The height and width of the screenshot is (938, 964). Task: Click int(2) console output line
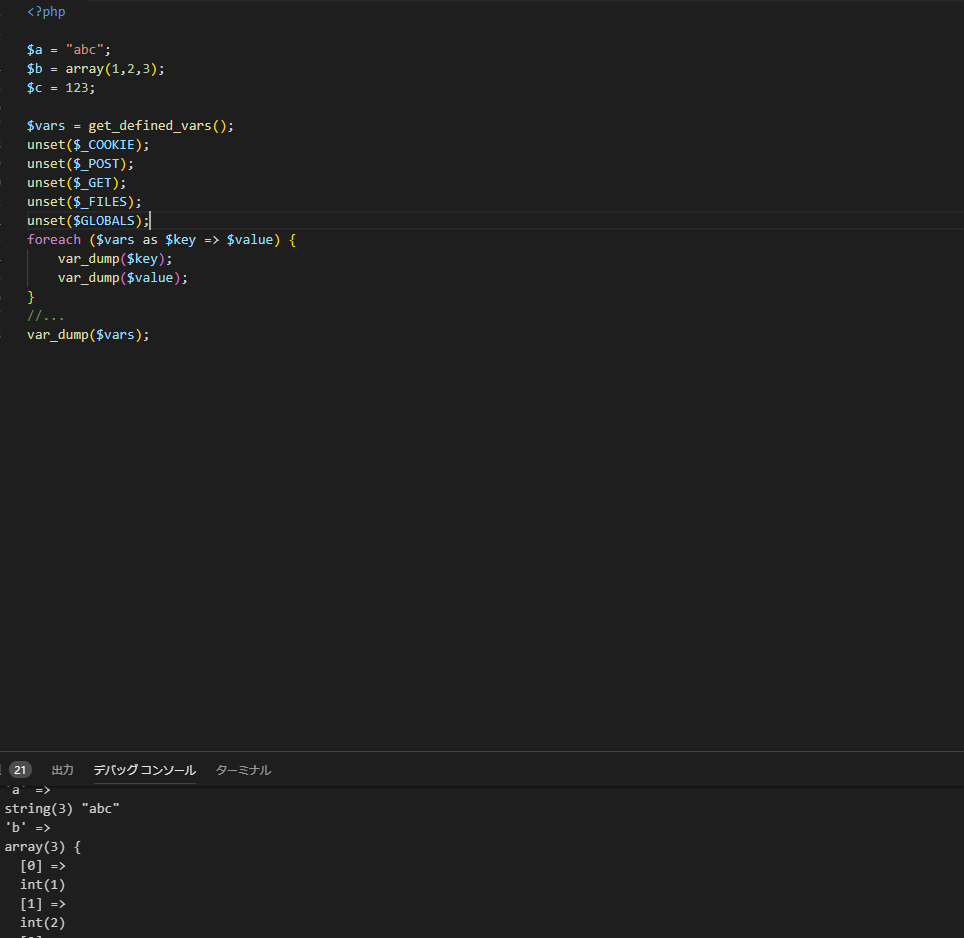43,923
